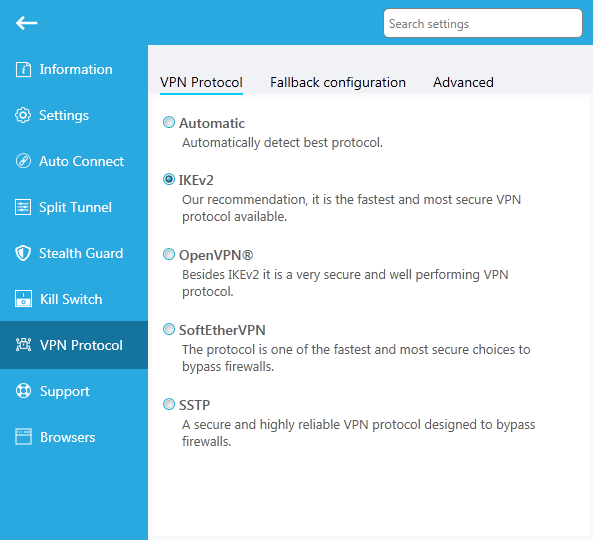
Task: Click the Browsers window icon
Action: (23, 437)
